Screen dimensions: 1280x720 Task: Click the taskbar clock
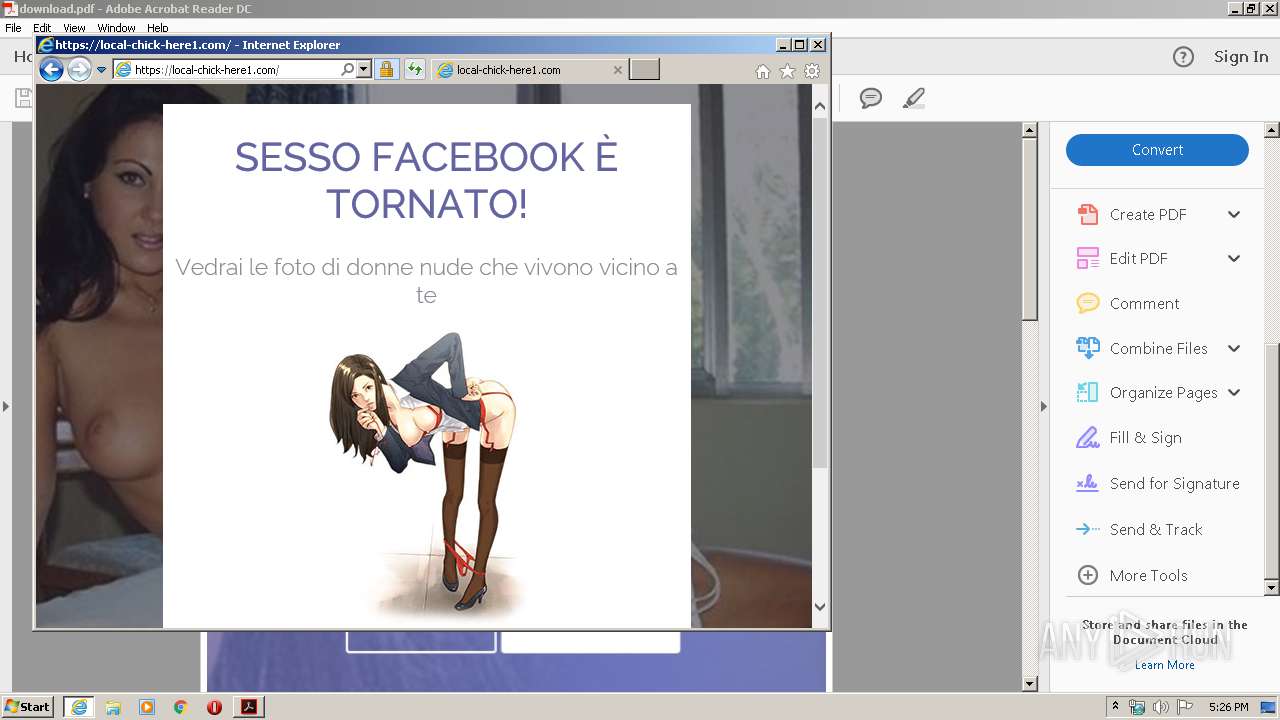1228,707
